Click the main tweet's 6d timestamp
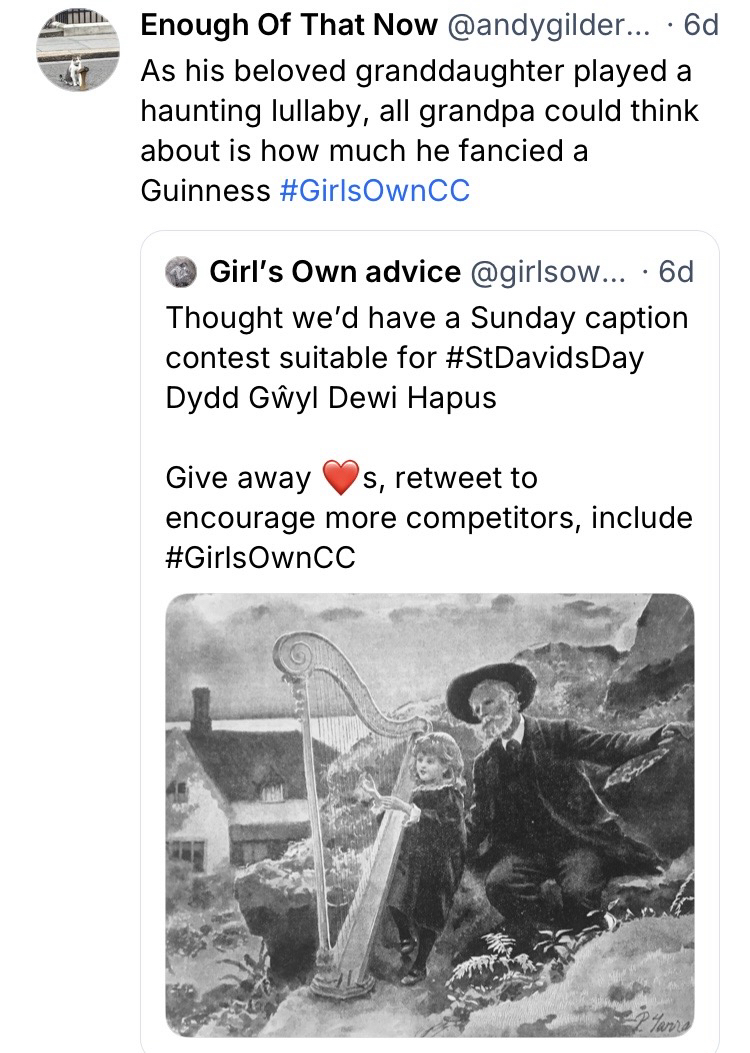The height and width of the screenshot is (1053, 750). (701, 25)
